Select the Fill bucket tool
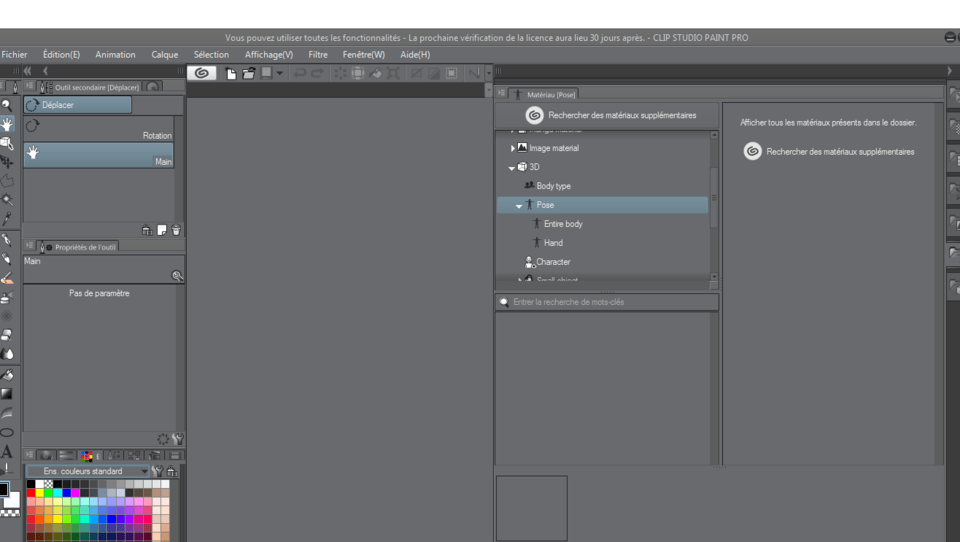The image size is (960, 542). click(7, 375)
